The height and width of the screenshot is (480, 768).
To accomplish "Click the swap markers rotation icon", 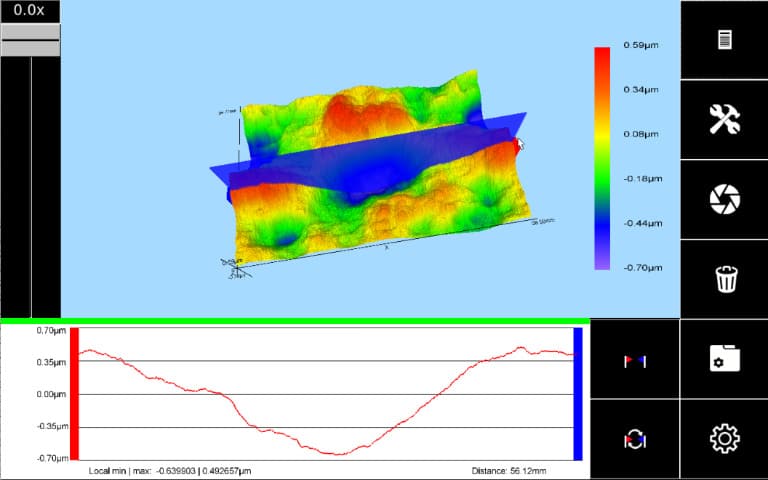I will (x=634, y=439).
